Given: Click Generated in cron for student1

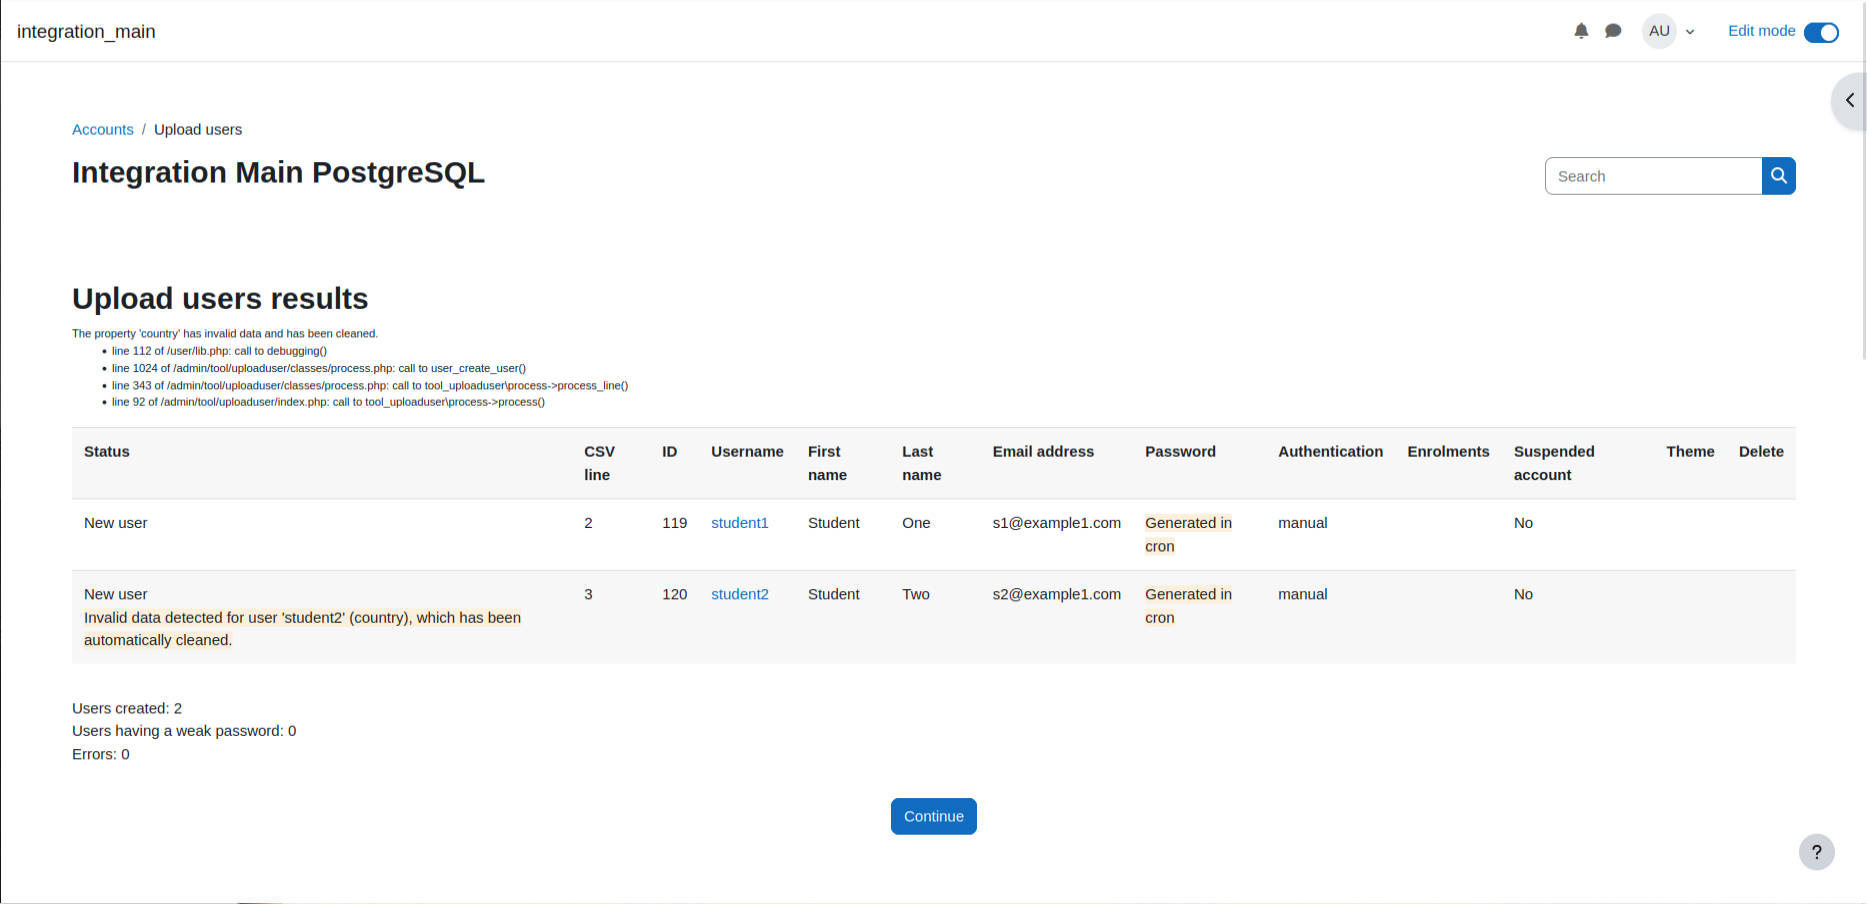Looking at the screenshot, I should 1188,534.
